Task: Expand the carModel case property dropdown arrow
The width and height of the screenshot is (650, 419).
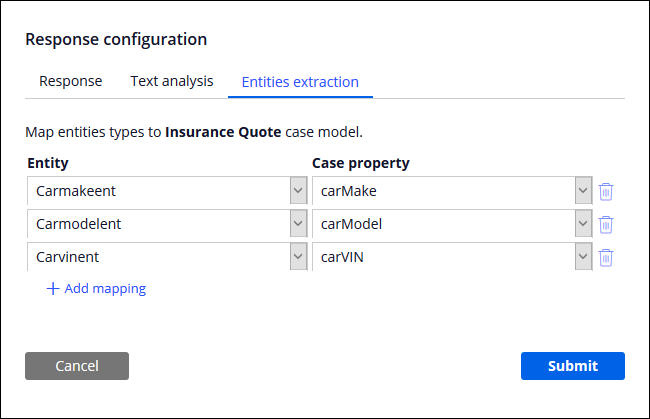Action: [583, 225]
